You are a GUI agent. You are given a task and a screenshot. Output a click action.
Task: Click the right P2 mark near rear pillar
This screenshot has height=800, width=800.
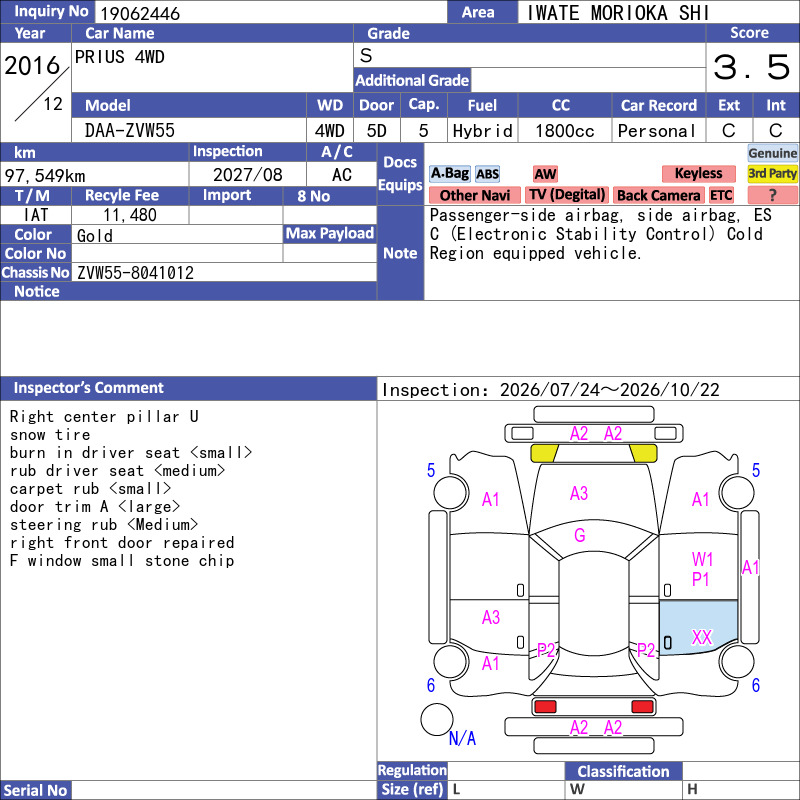tap(646, 650)
